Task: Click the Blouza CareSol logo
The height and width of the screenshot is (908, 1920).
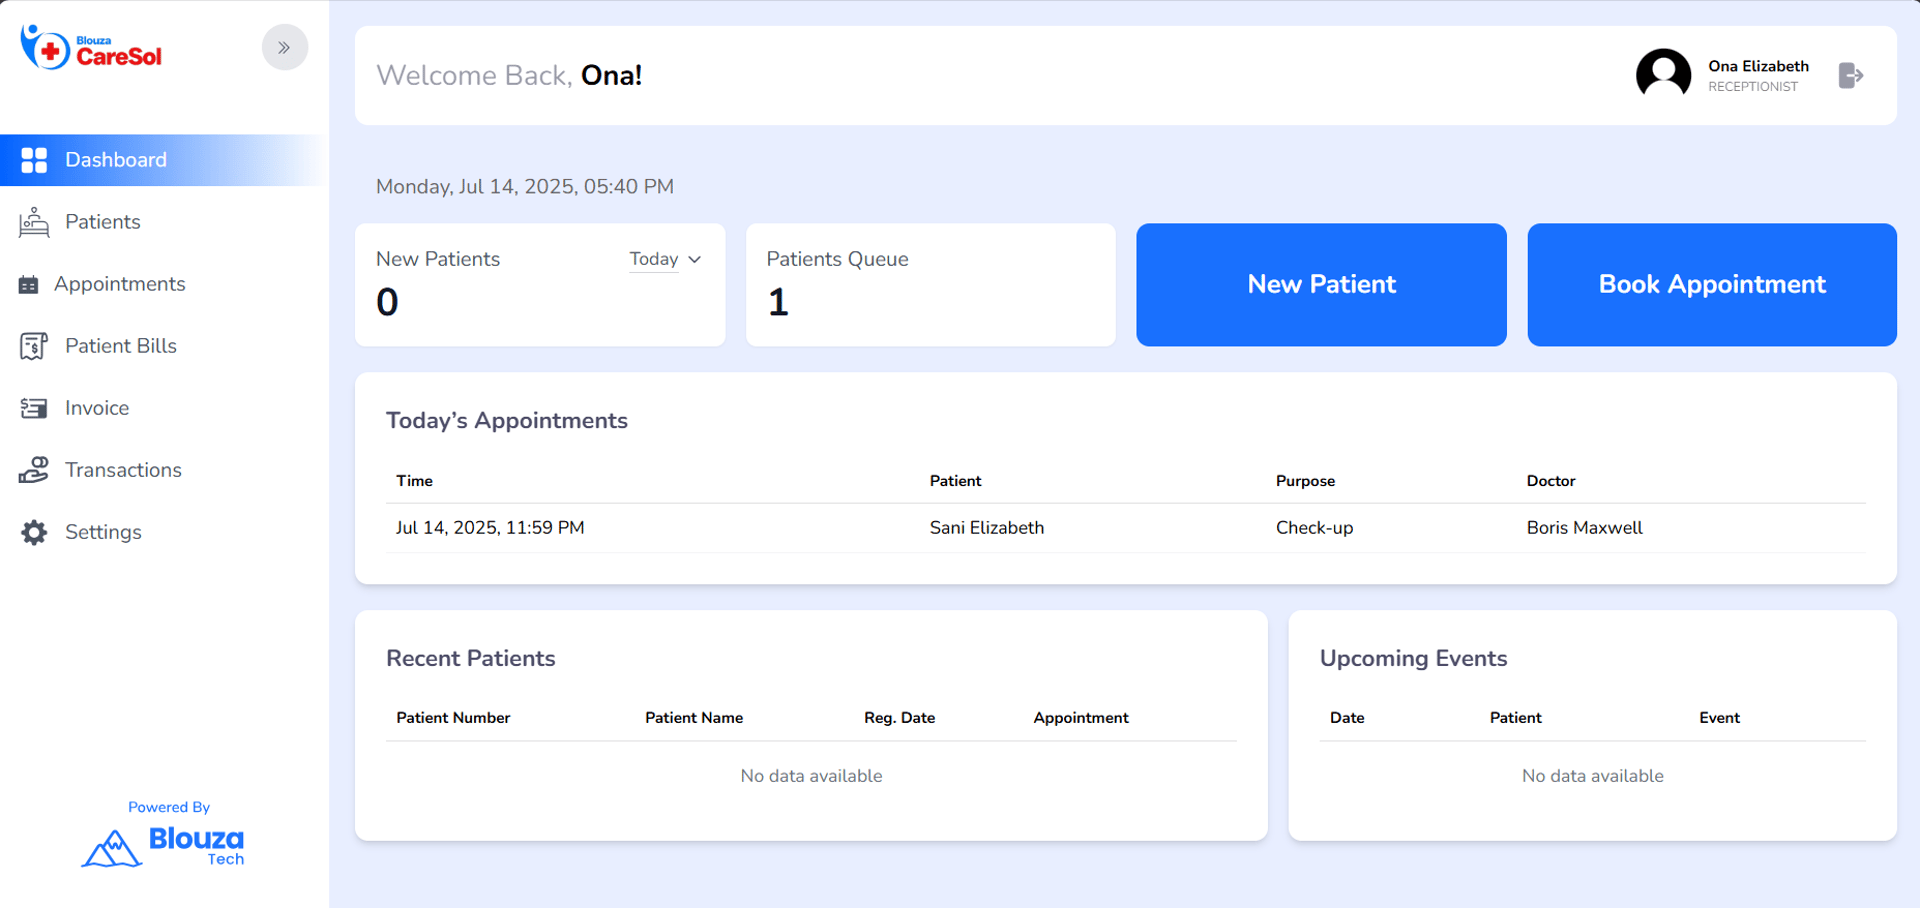Action: [x=92, y=47]
